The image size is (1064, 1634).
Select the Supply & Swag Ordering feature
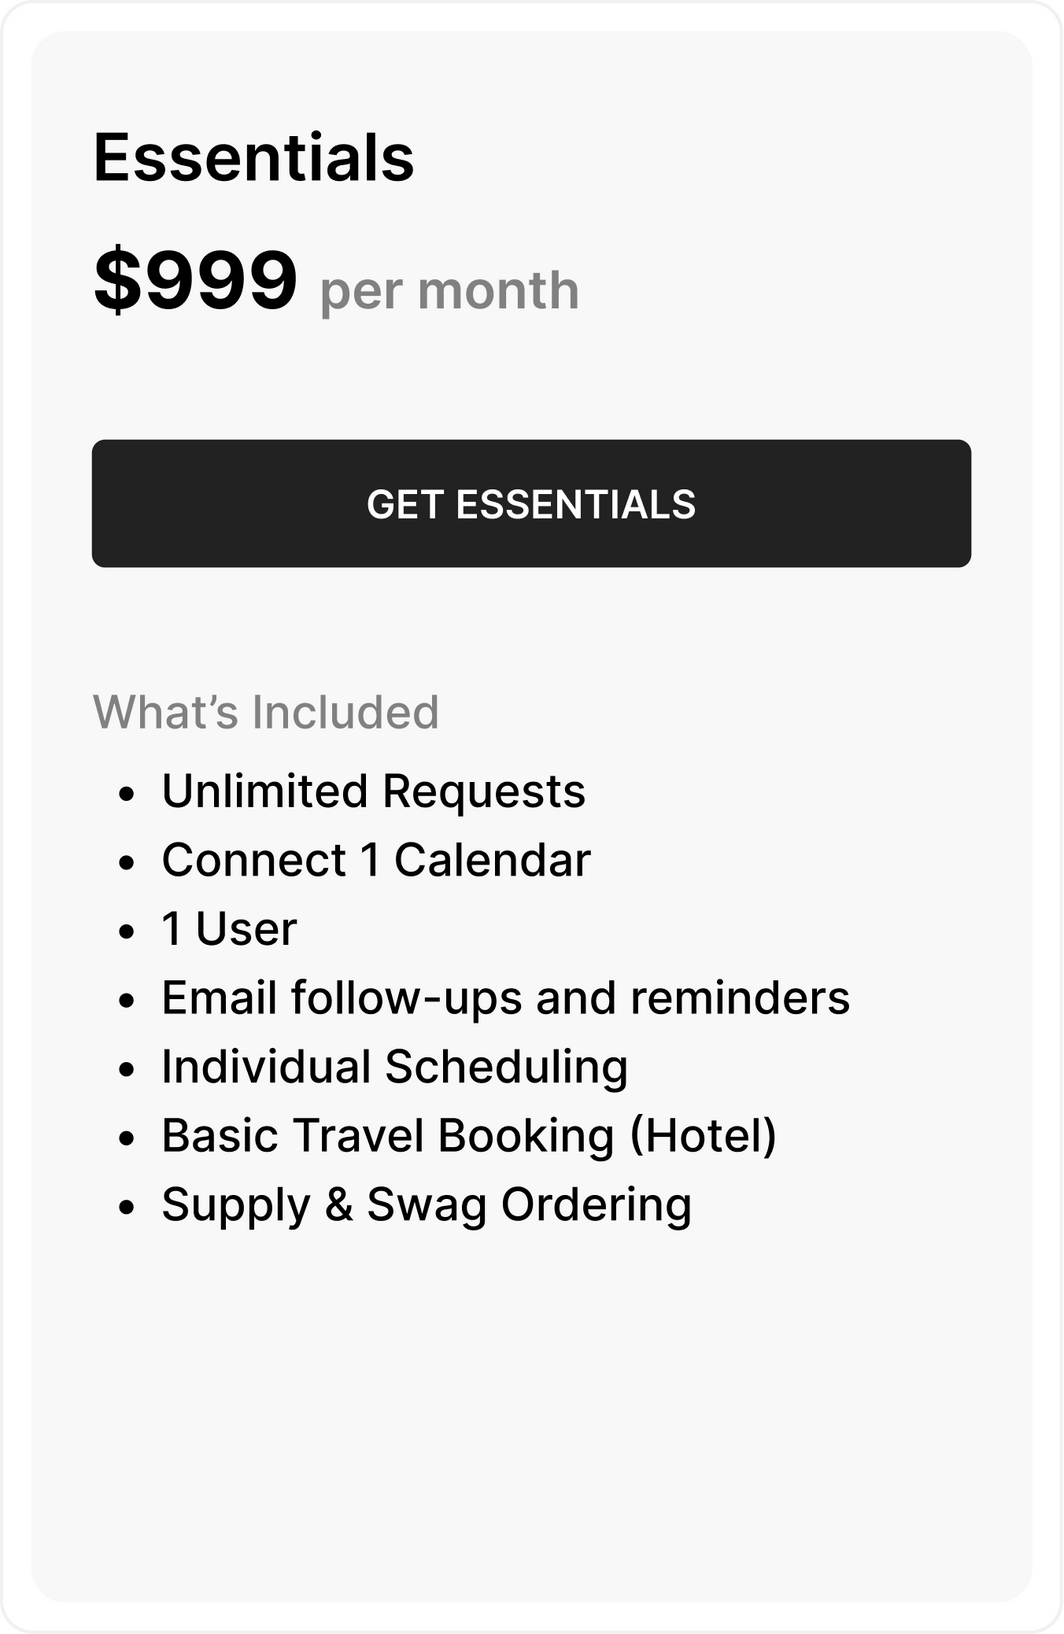click(x=426, y=1203)
